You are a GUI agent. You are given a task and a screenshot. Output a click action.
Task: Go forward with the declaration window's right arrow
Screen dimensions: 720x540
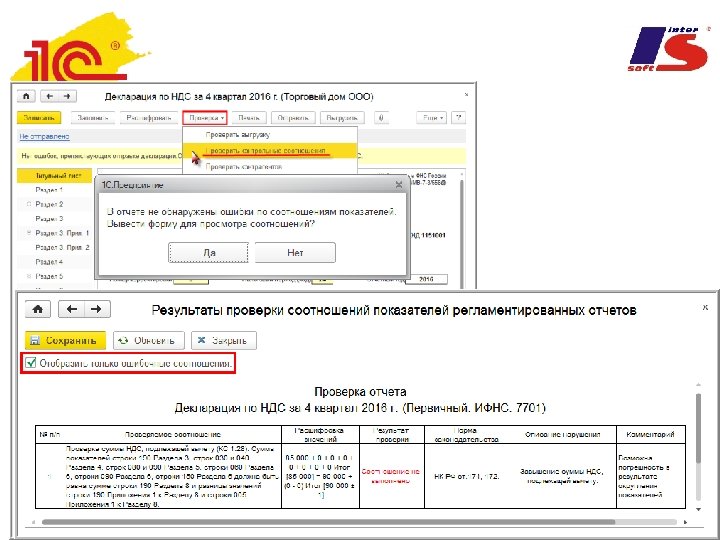[67, 96]
